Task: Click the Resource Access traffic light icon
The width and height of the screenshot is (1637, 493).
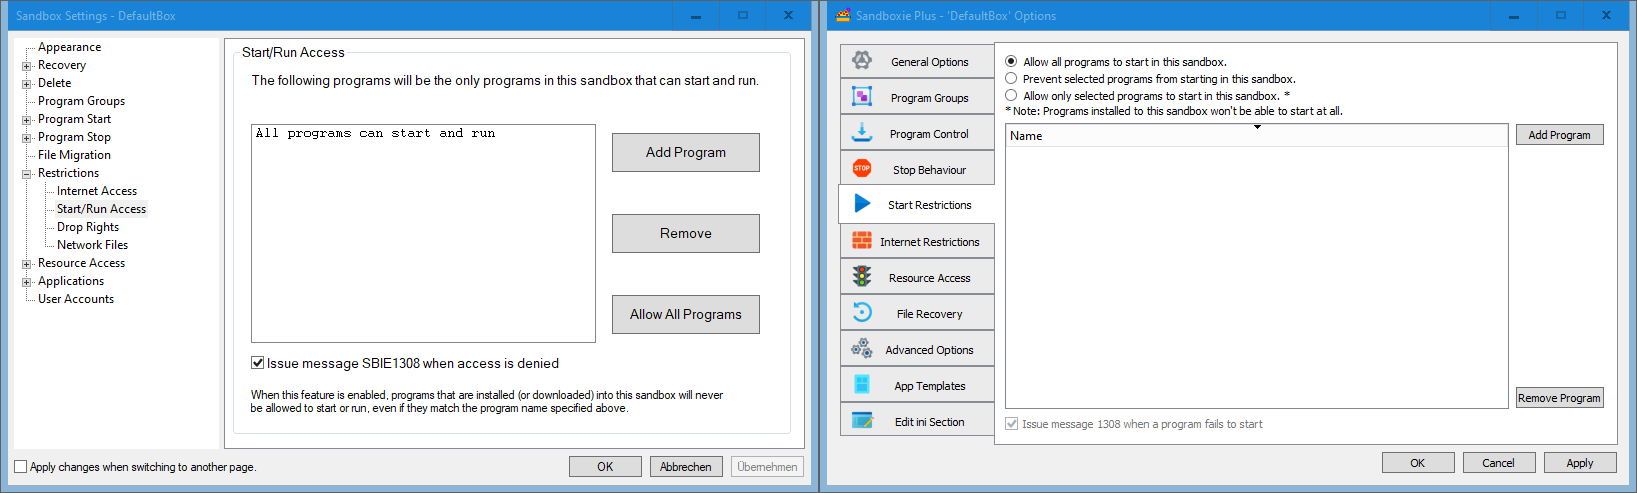Action: pyautogui.click(x=862, y=277)
